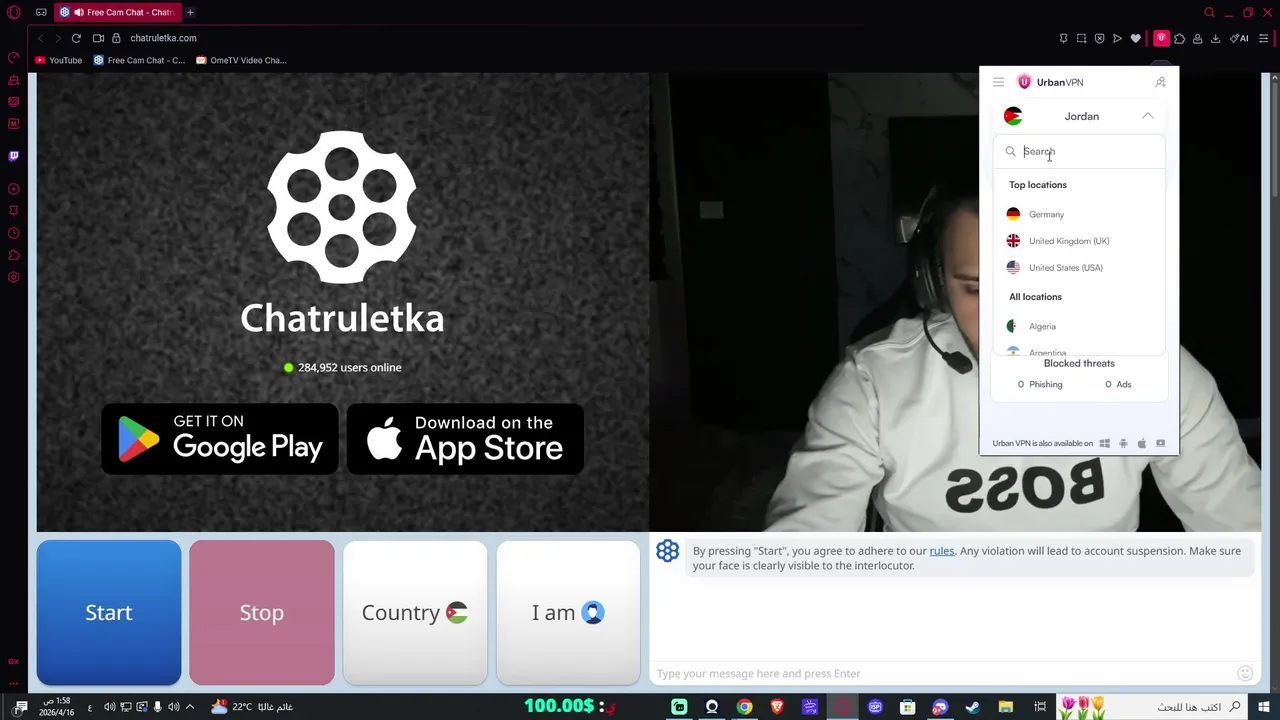Open the AI assistant button
The width and height of the screenshot is (1280, 720).
click(x=1241, y=38)
